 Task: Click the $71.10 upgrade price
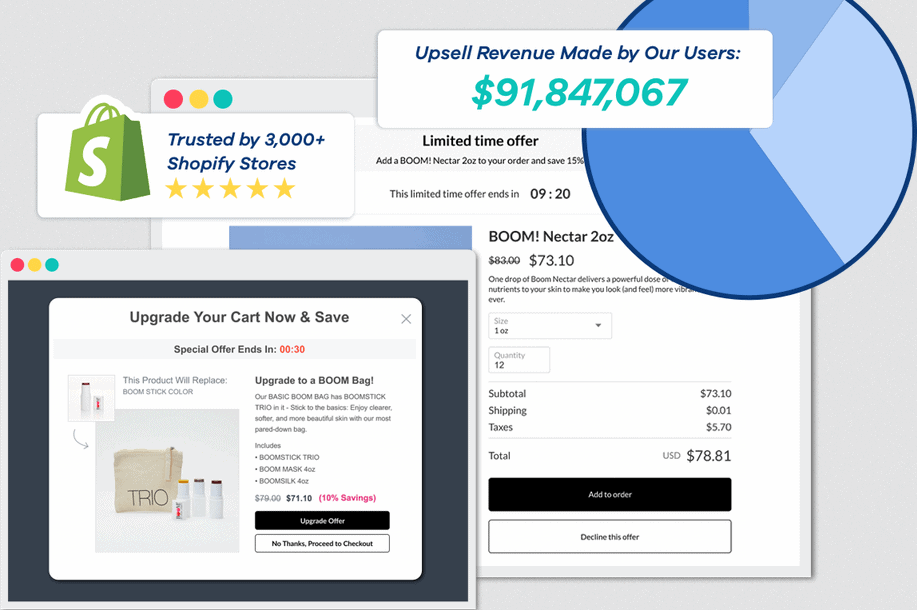[299, 498]
